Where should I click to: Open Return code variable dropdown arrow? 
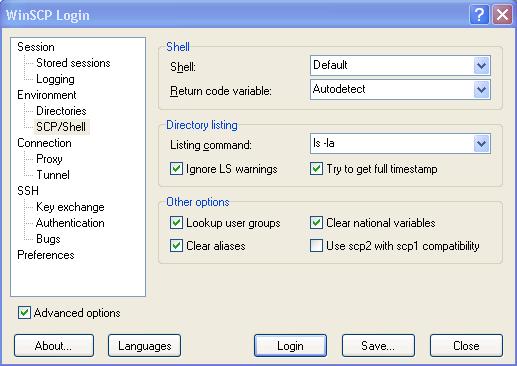(481, 89)
